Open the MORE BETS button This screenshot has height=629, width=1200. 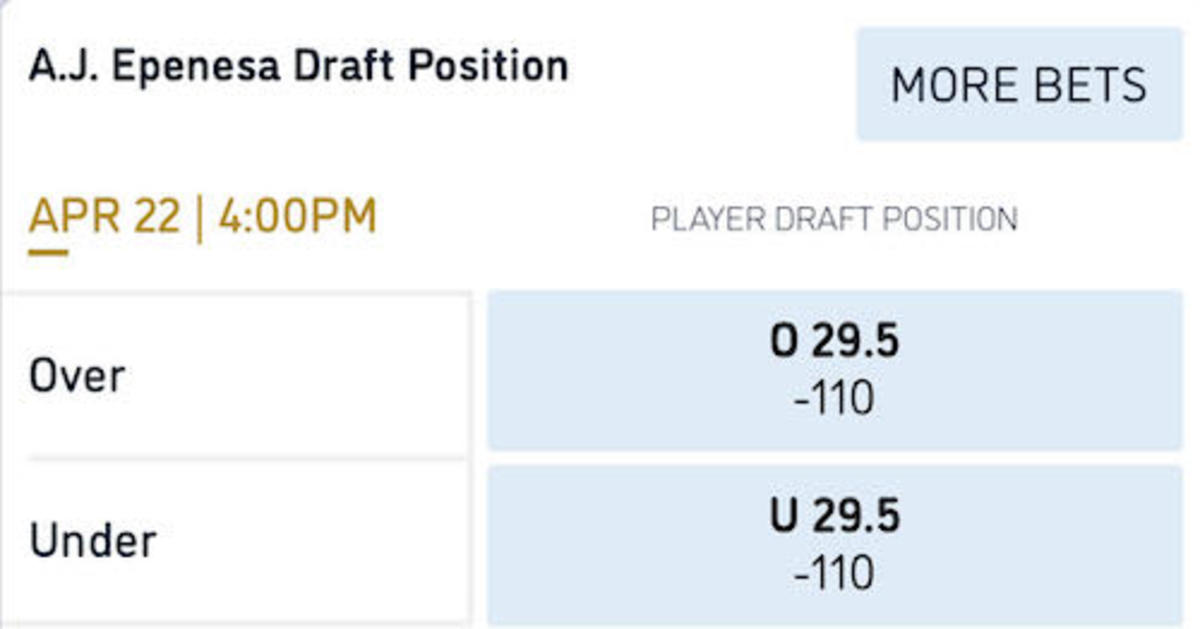[1019, 84]
